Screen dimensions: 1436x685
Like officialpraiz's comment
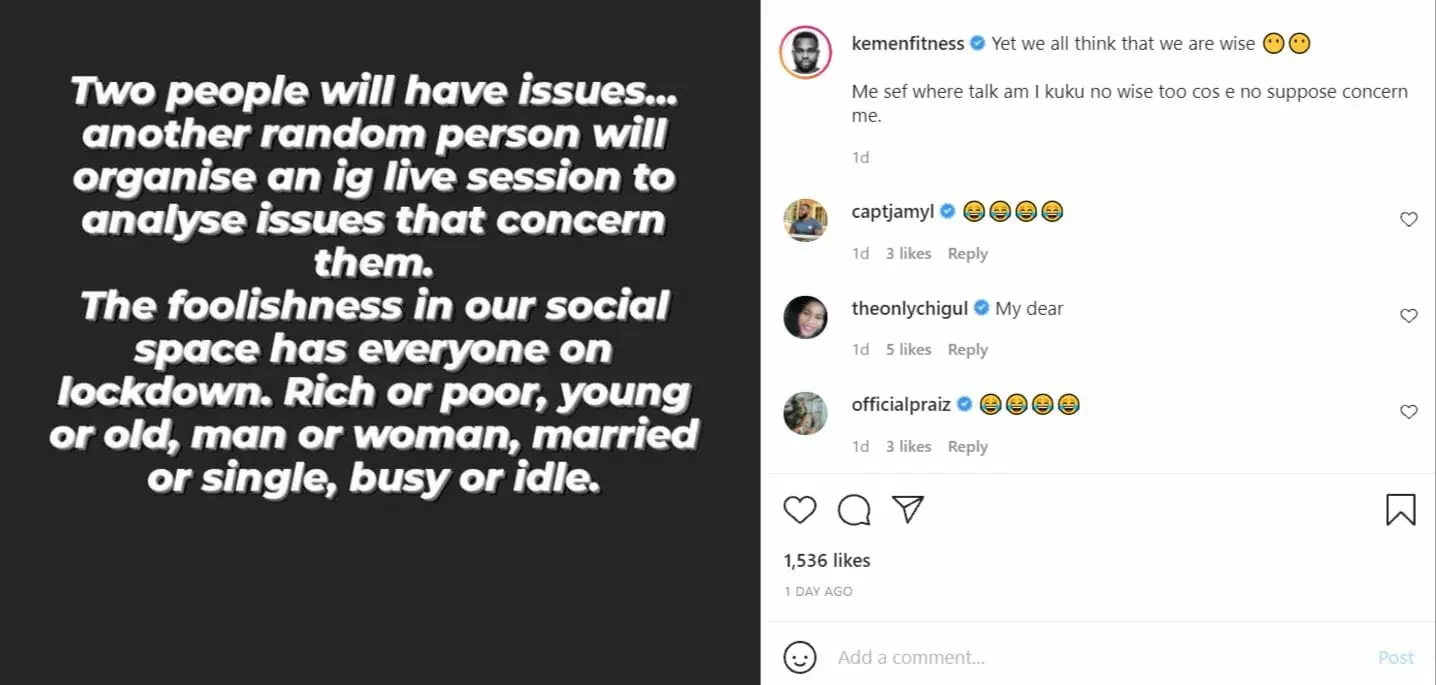tap(1408, 412)
